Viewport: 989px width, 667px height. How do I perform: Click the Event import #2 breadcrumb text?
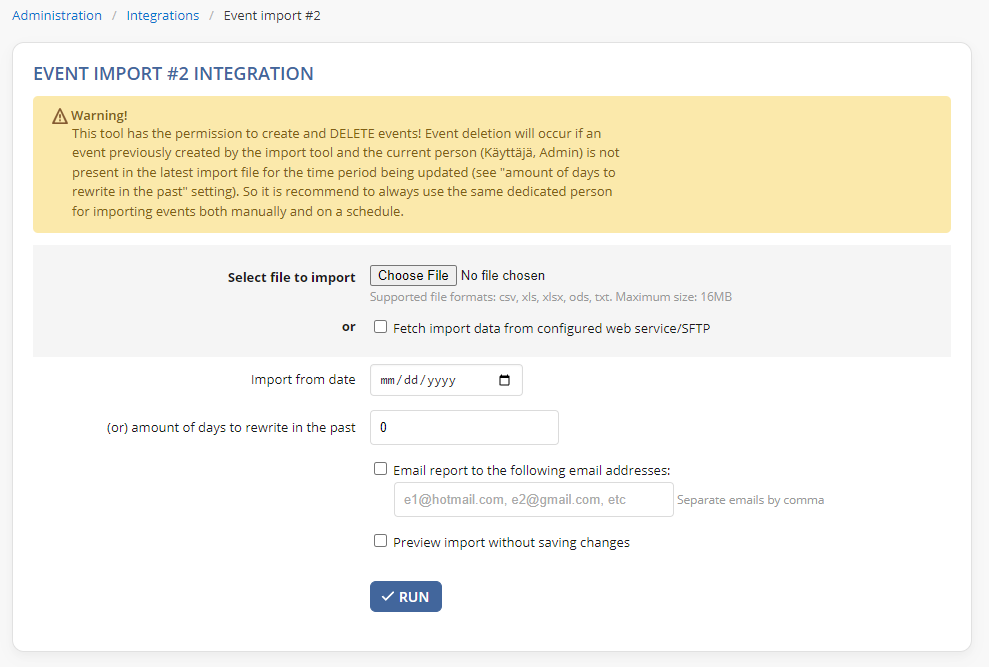pyautogui.click(x=272, y=15)
